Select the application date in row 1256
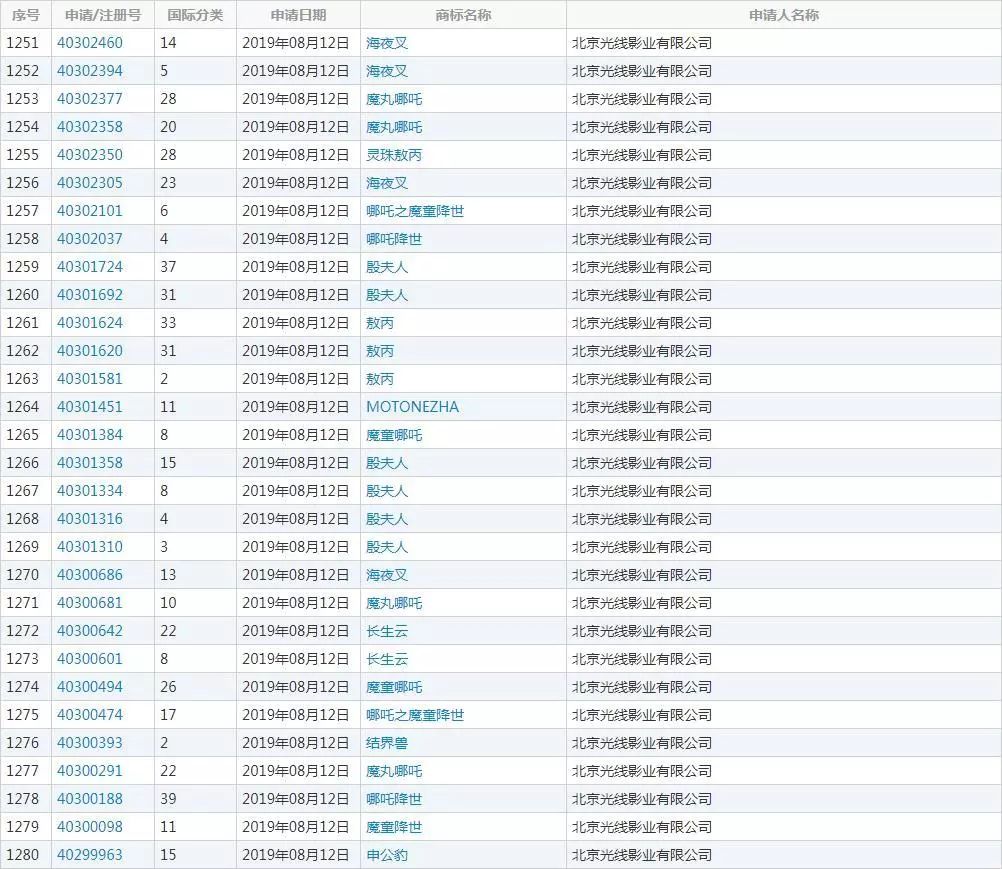Viewport: 1002px width, 869px height. pos(296,183)
